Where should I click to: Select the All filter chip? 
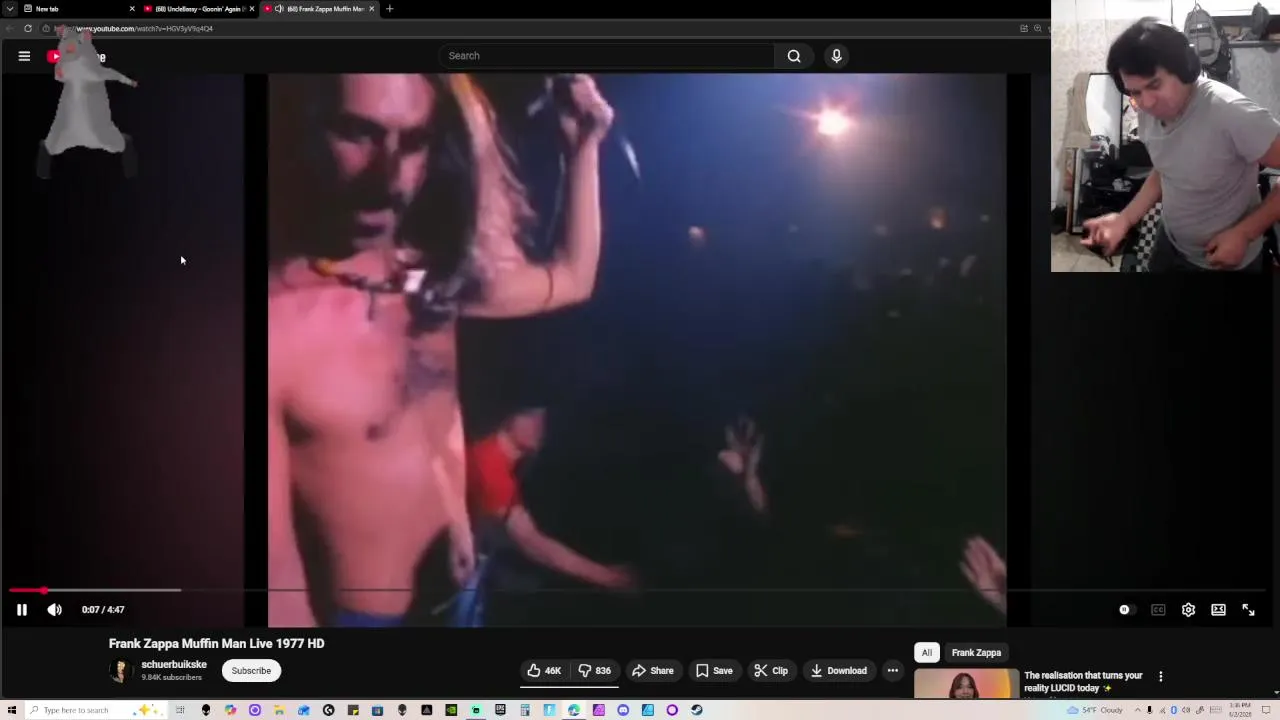pyautogui.click(x=927, y=653)
